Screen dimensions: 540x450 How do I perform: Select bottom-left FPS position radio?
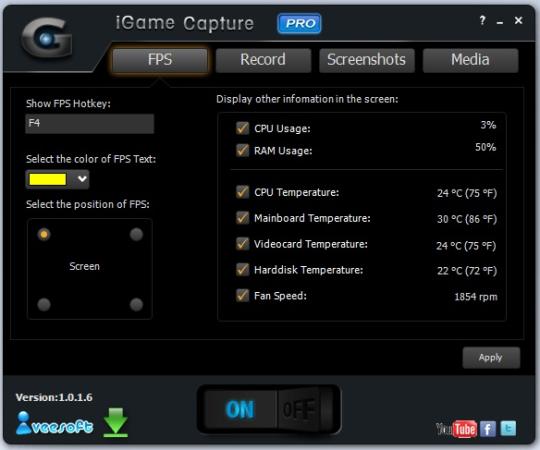(x=44, y=304)
